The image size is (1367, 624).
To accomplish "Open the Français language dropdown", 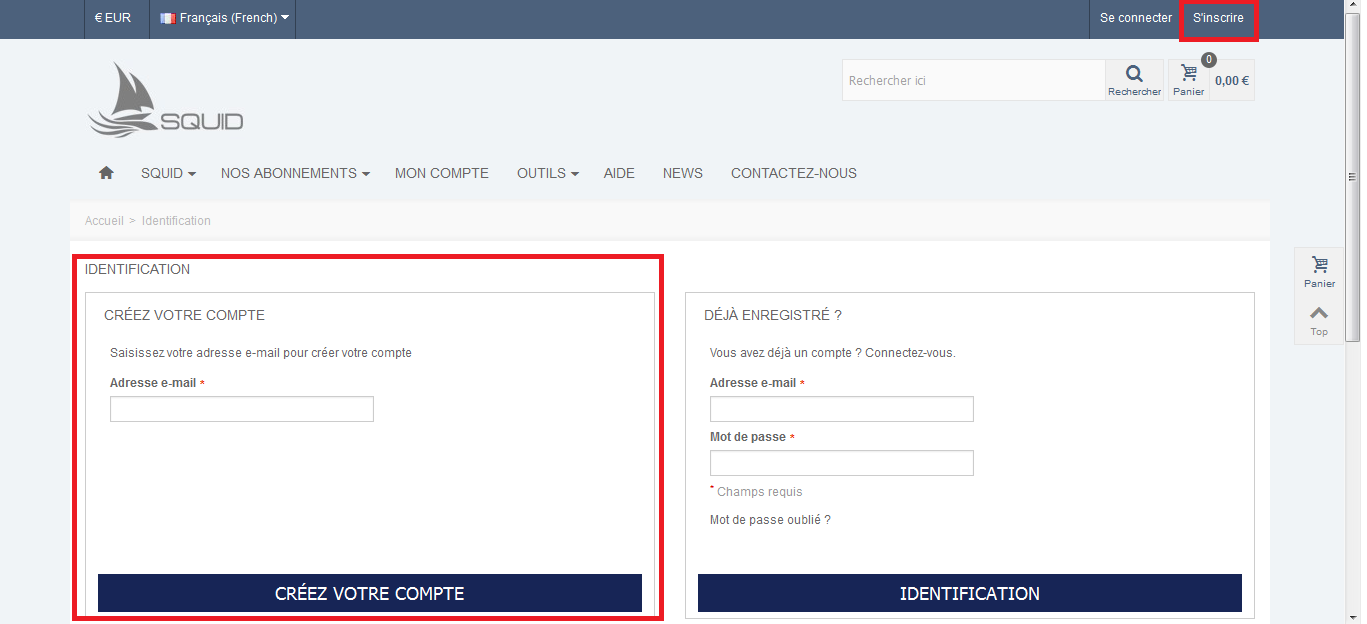I will [225, 18].
